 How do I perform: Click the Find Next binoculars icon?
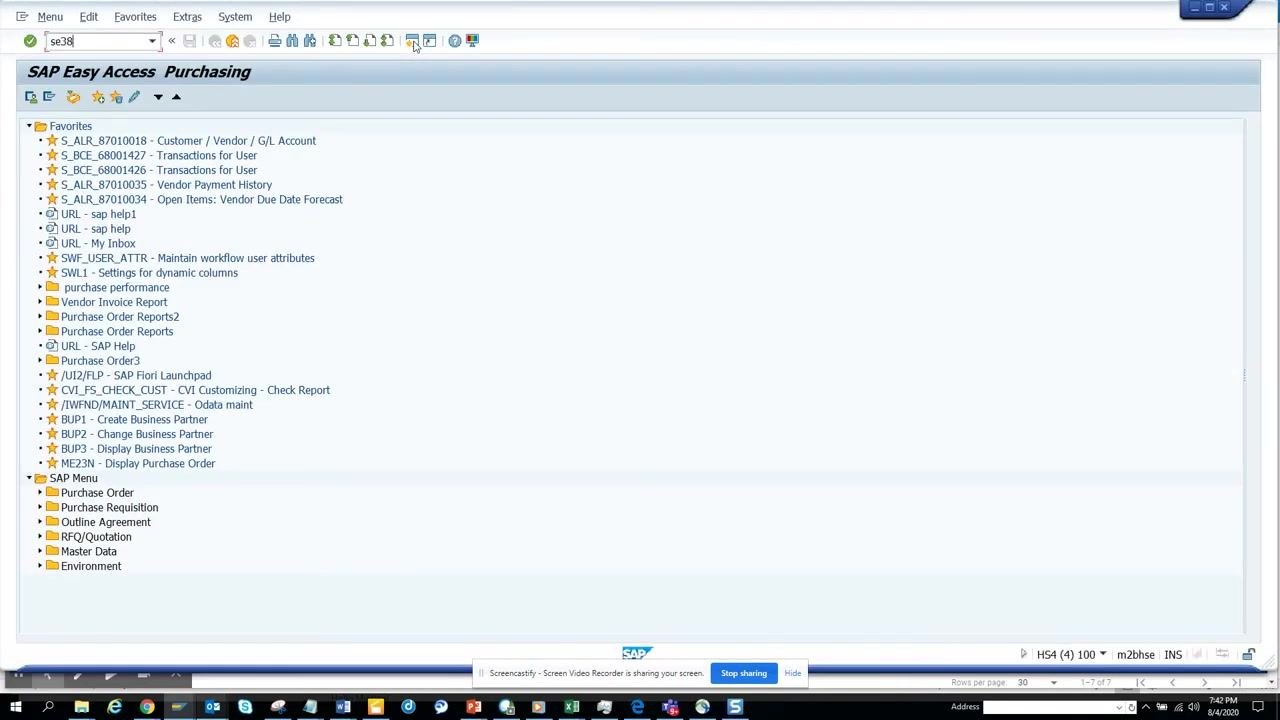[310, 41]
